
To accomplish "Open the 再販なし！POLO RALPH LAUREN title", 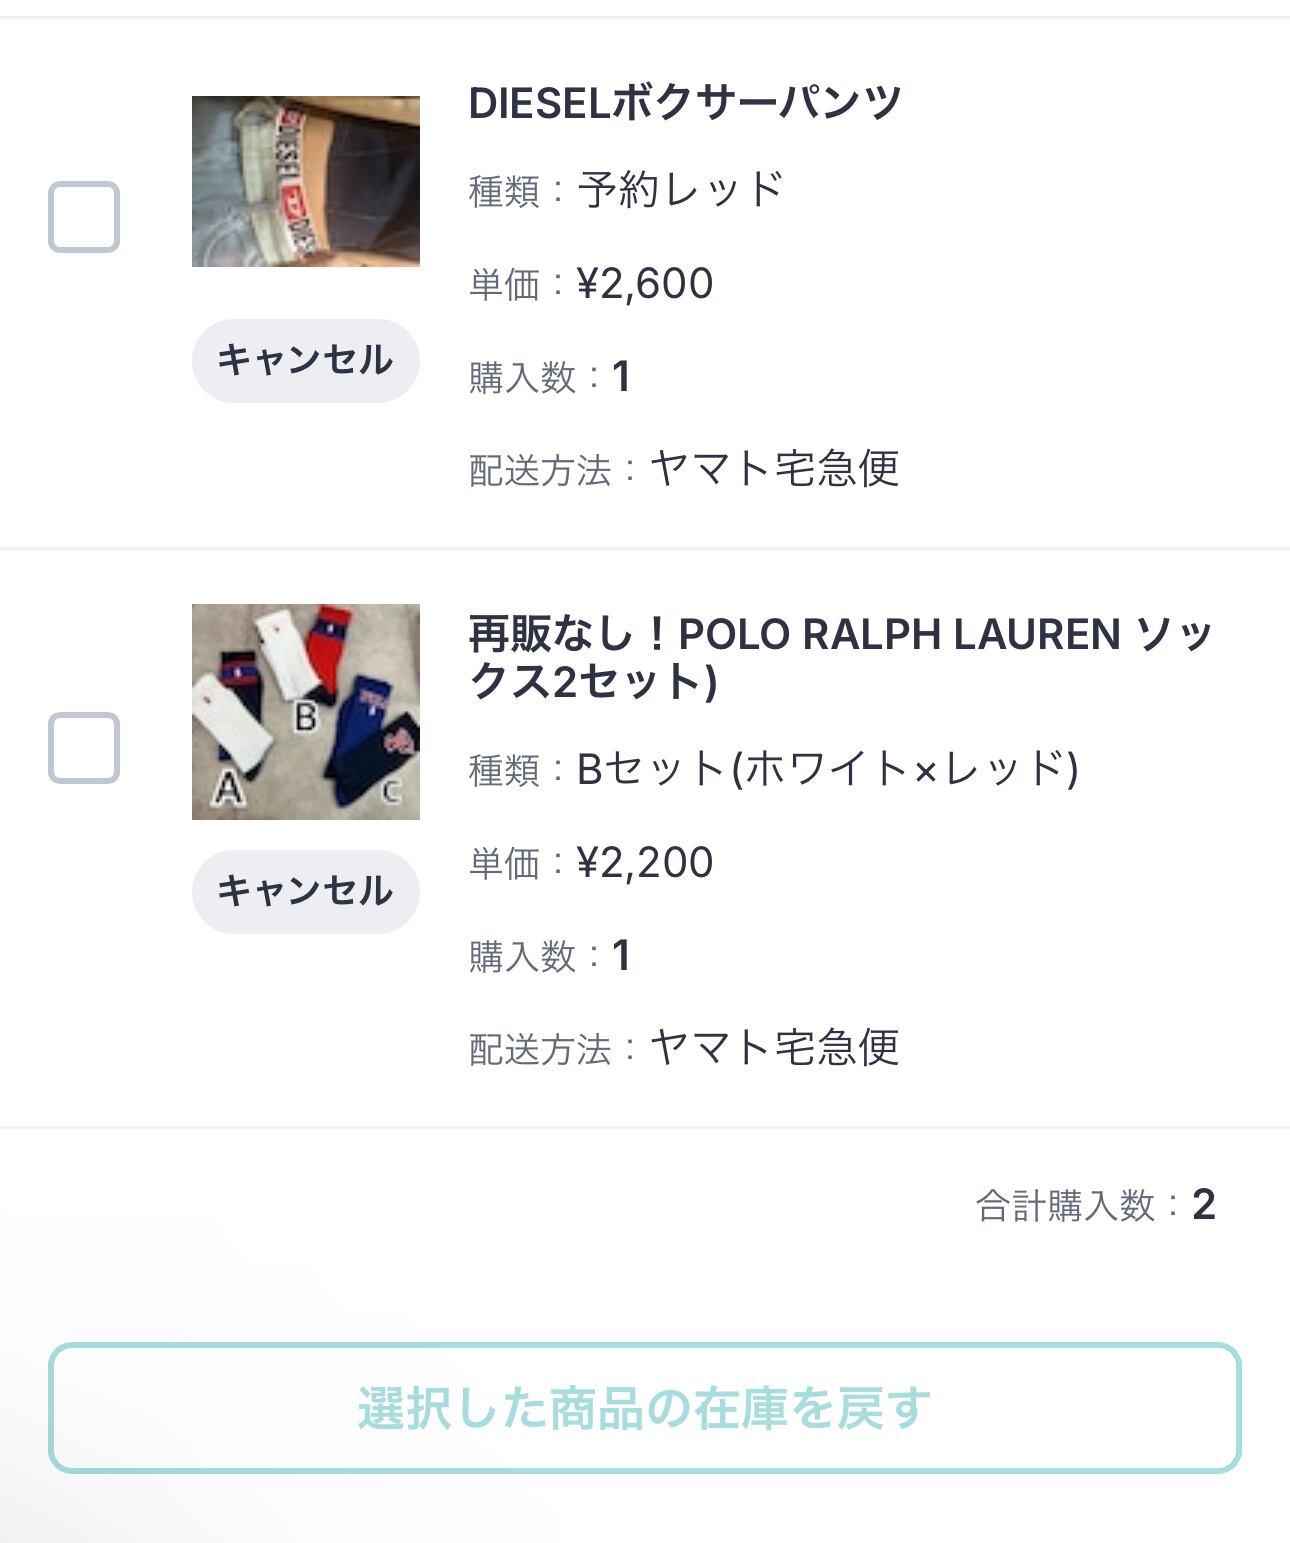I will (x=840, y=657).
